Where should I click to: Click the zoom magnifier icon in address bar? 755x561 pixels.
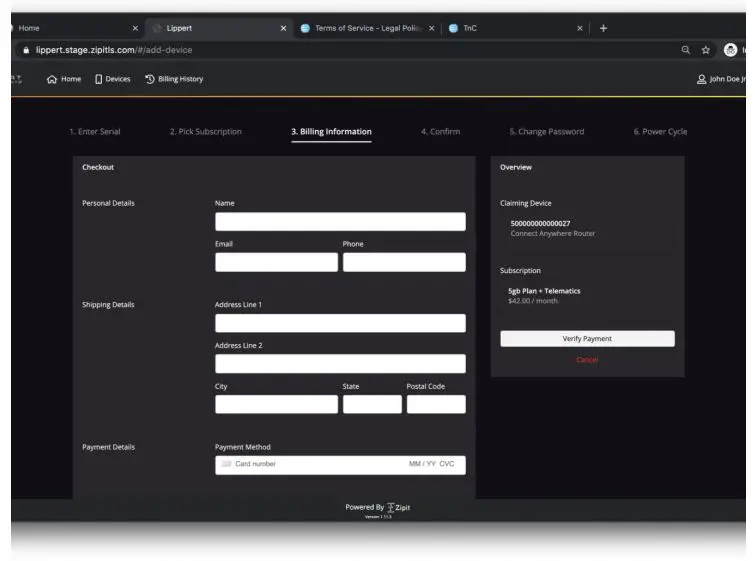pos(686,50)
